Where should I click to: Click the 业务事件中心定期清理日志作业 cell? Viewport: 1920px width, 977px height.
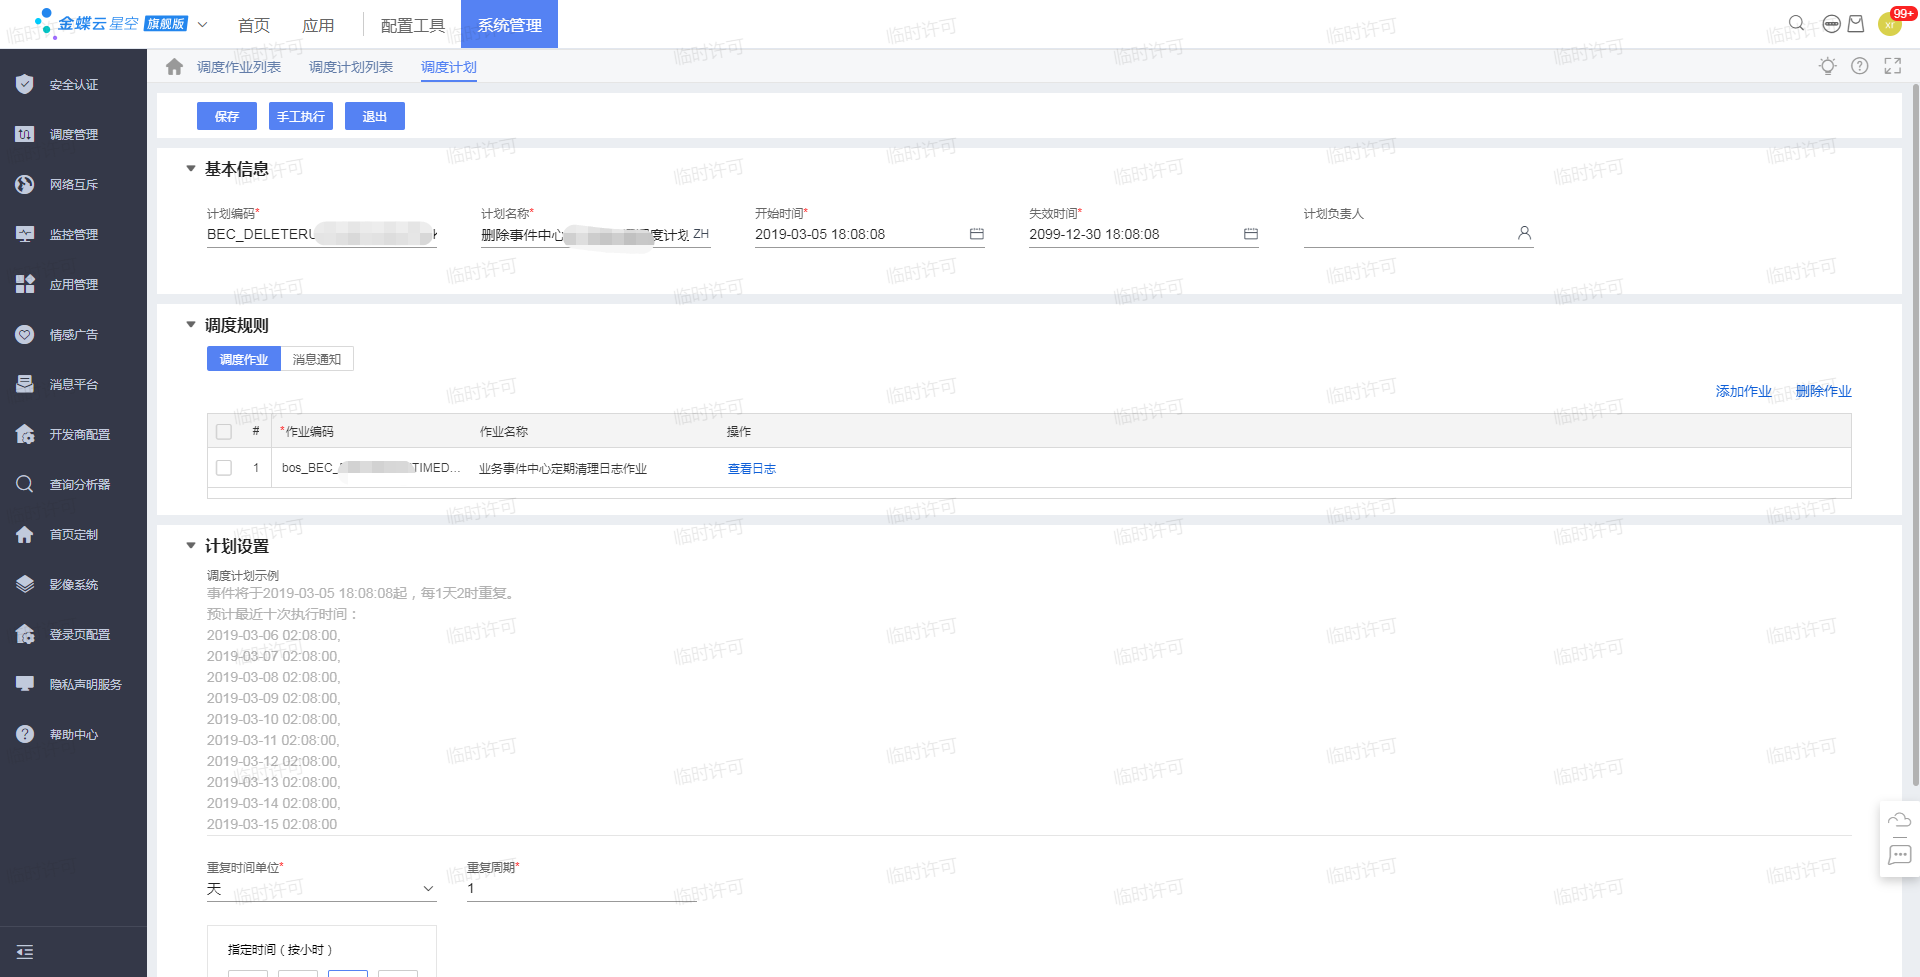[x=563, y=468]
